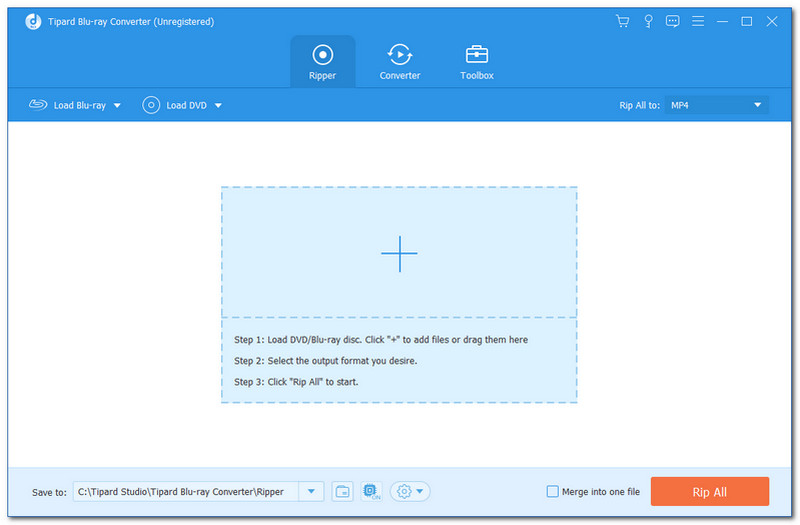Expand the Save to path dropdown arrow
800x525 pixels.
click(x=313, y=491)
